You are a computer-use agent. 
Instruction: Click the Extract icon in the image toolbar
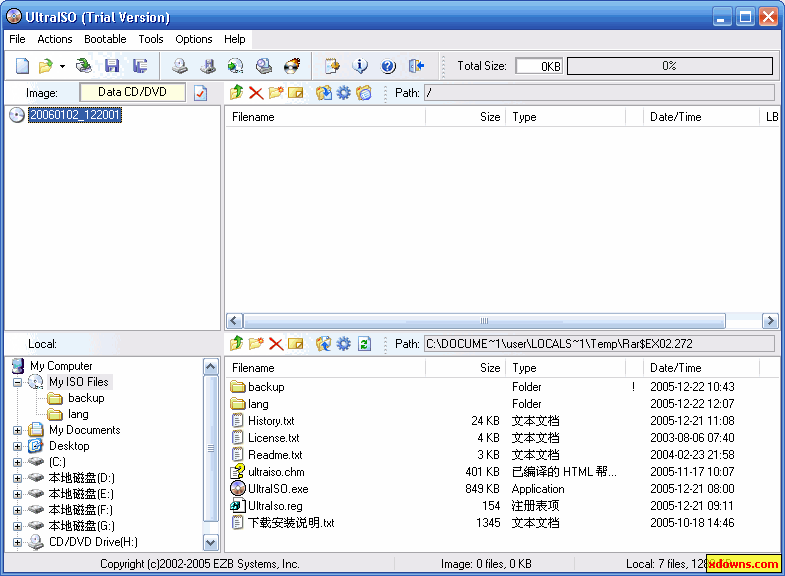point(323,93)
